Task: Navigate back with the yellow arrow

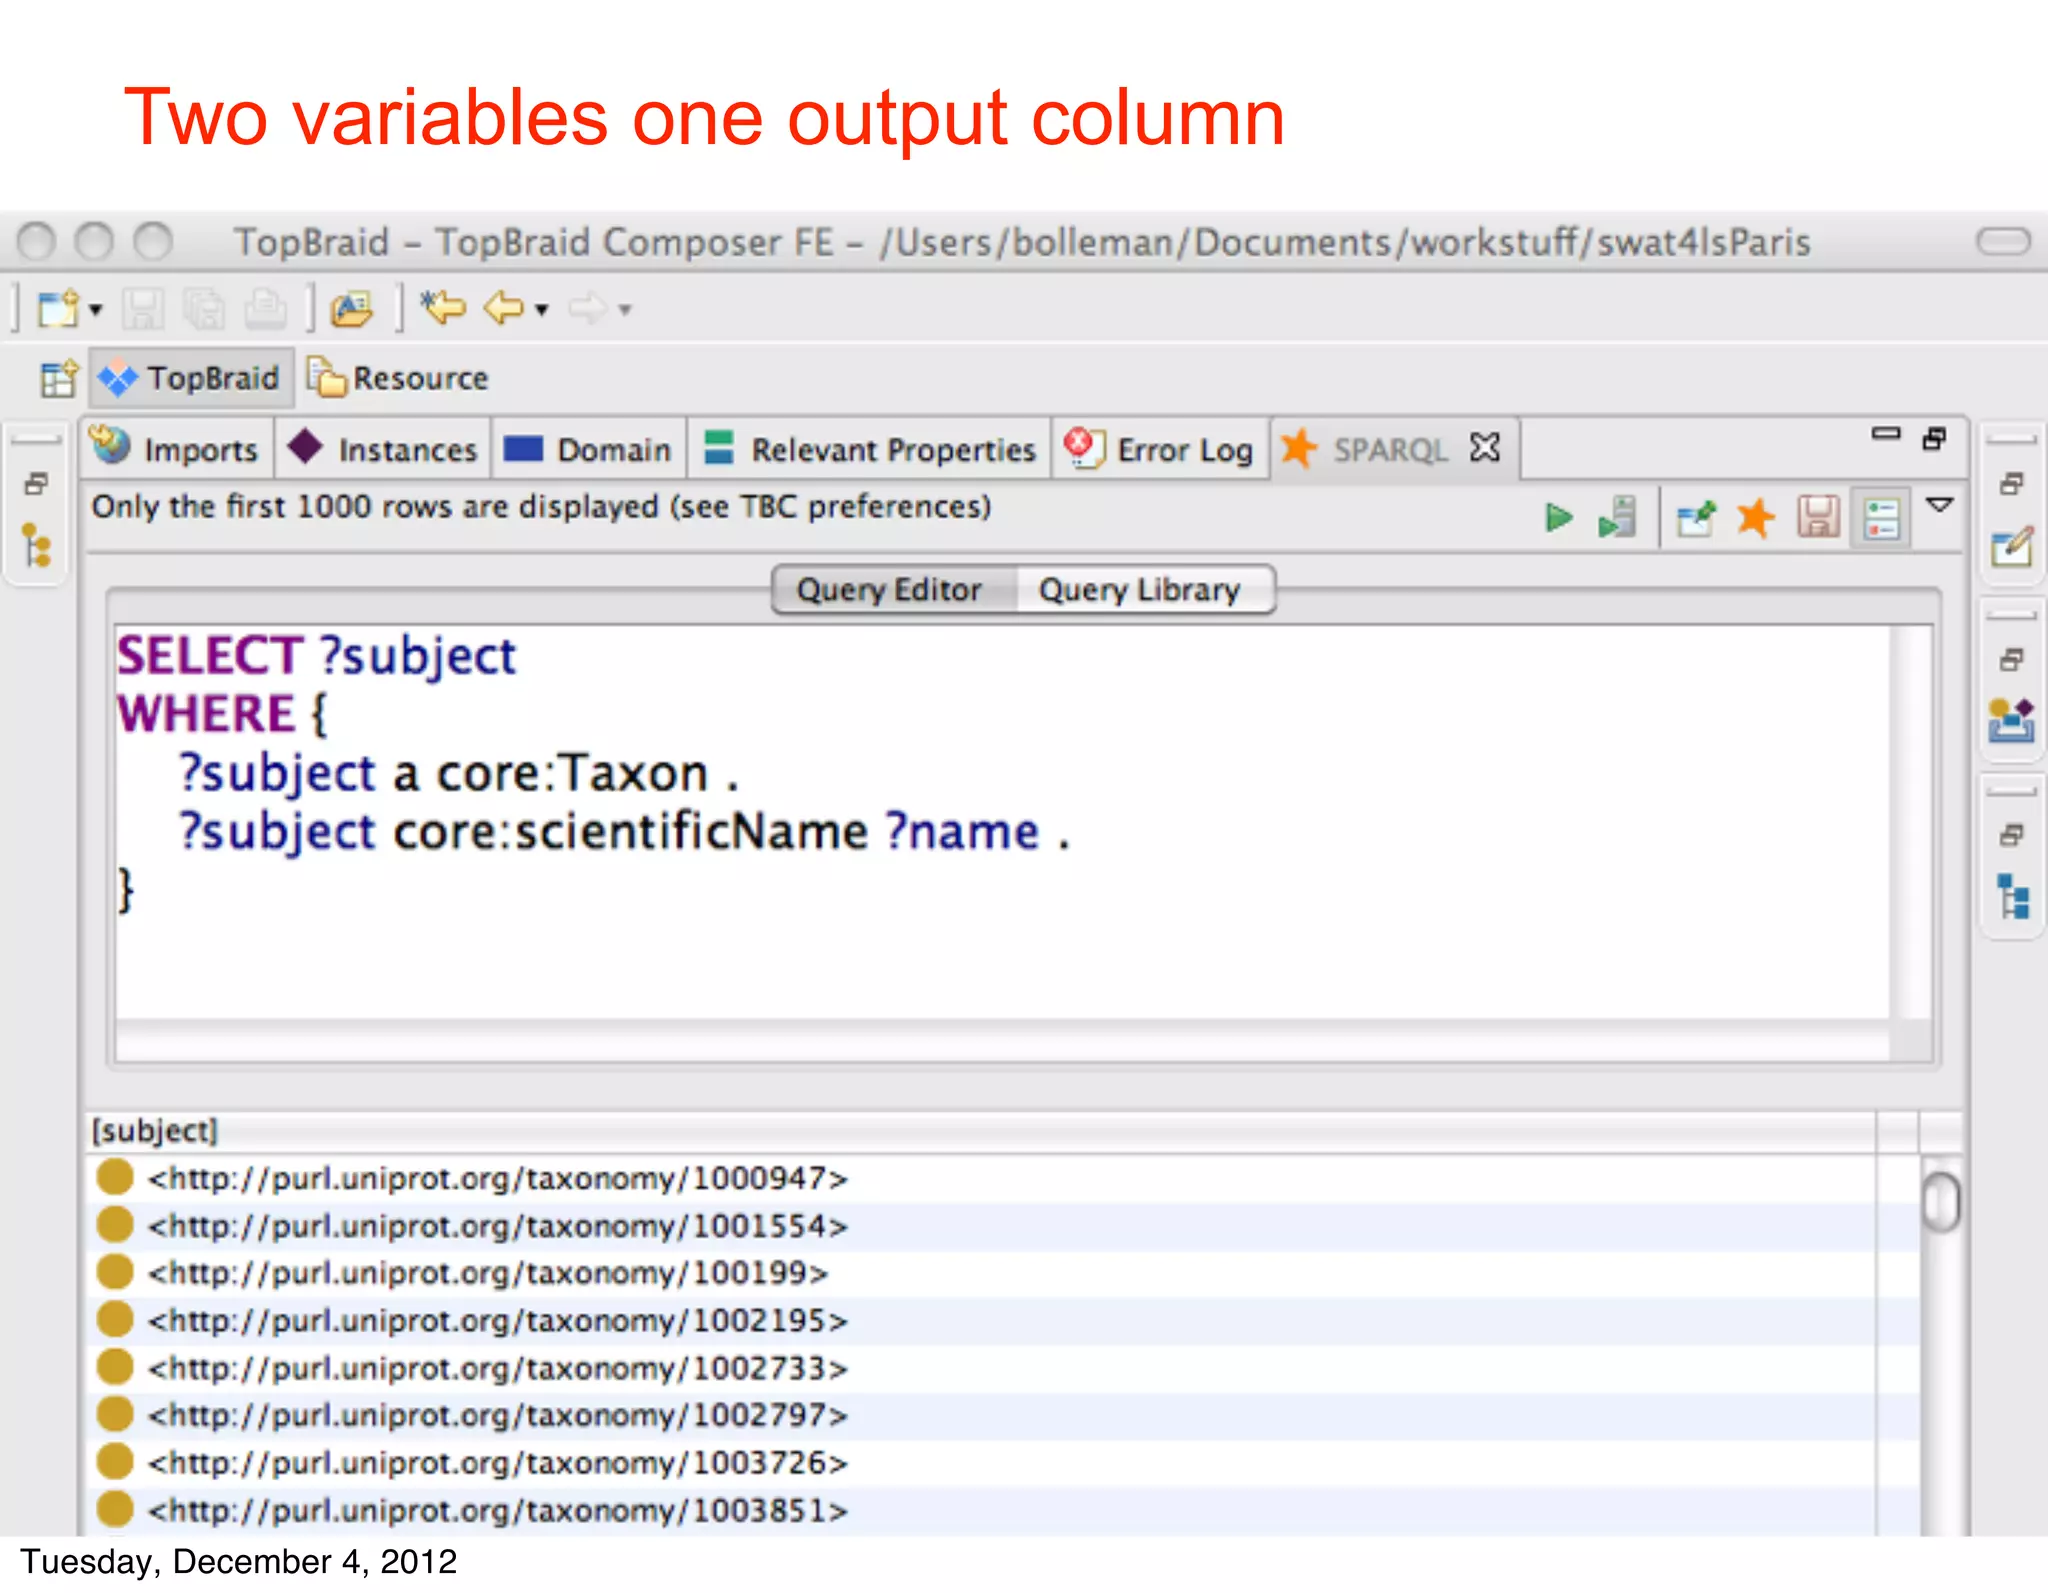Action: (x=504, y=308)
